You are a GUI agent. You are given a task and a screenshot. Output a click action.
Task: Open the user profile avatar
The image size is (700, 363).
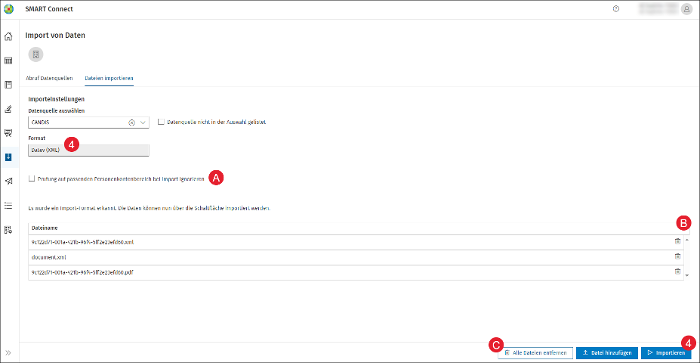click(x=687, y=9)
